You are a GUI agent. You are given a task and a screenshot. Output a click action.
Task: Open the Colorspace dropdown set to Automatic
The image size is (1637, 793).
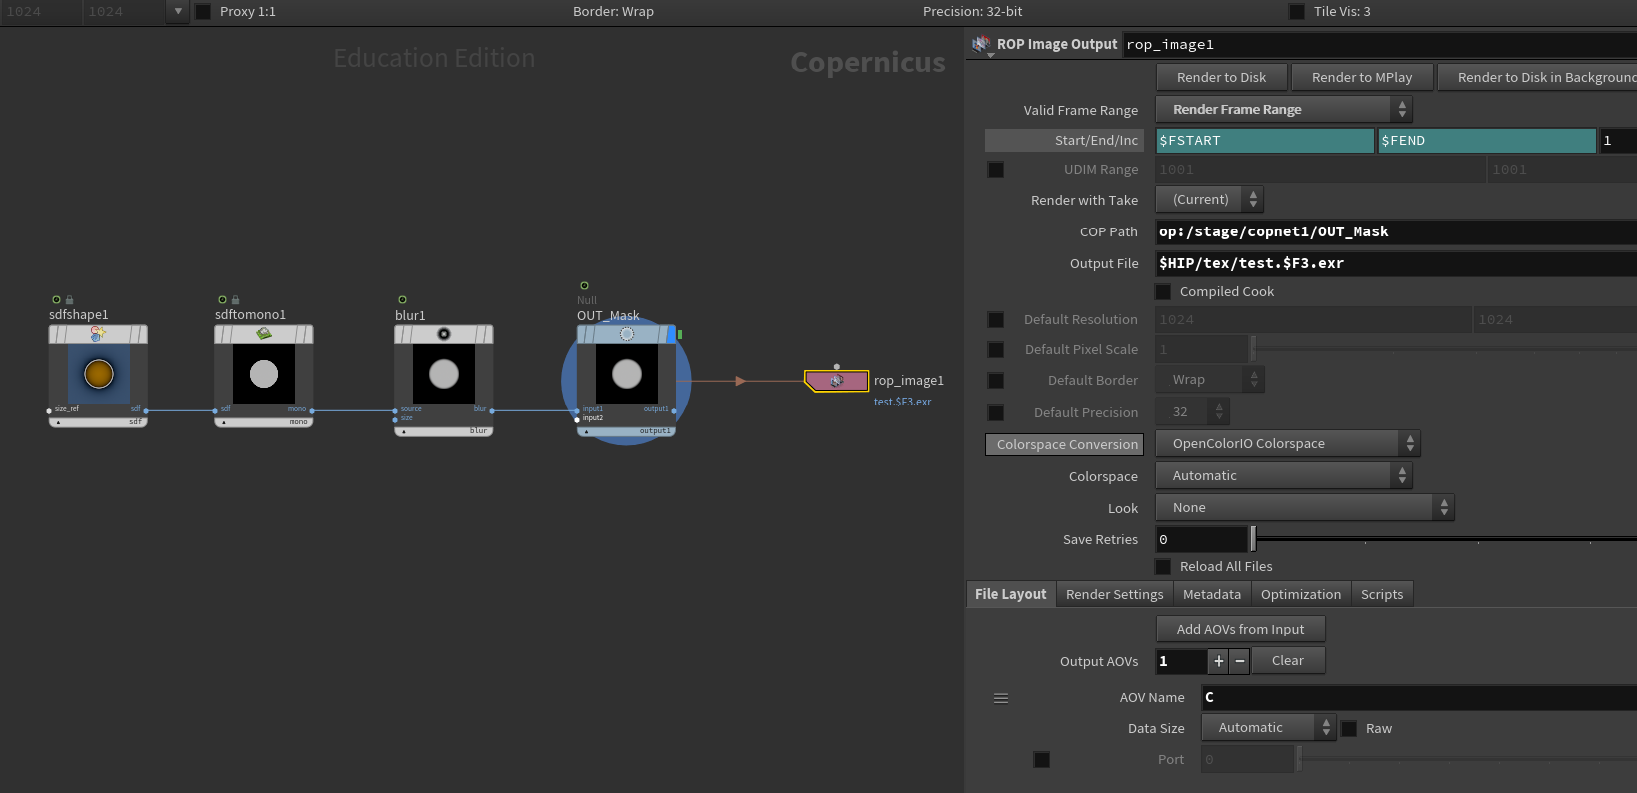pos(1283,476)
